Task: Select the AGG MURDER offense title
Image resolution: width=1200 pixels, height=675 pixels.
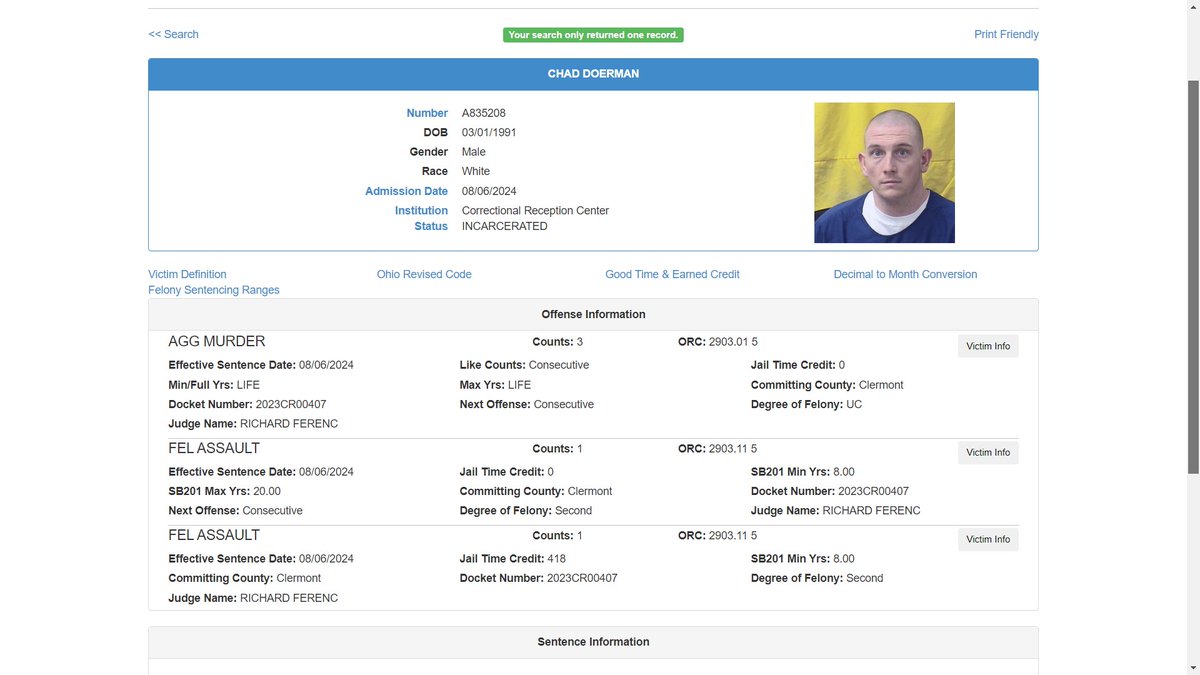Action: point(217,342)
